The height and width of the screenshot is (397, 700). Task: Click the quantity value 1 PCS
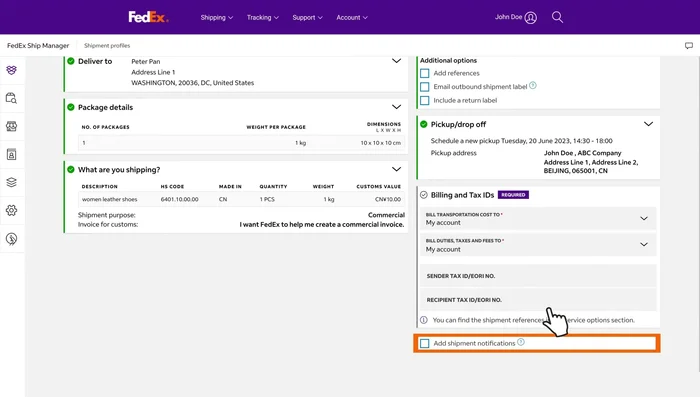pyautogui.click(x=267, y=199)
